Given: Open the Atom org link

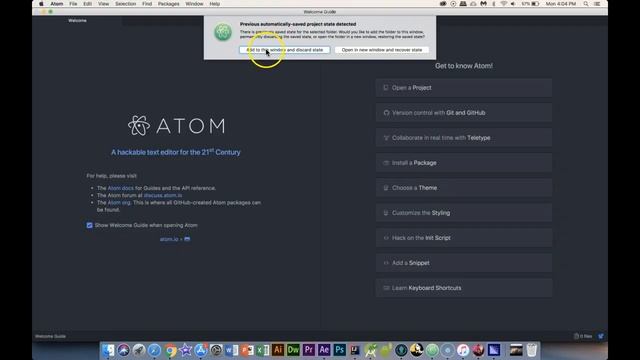Looking at the screenshot, I should pos(119,202).
